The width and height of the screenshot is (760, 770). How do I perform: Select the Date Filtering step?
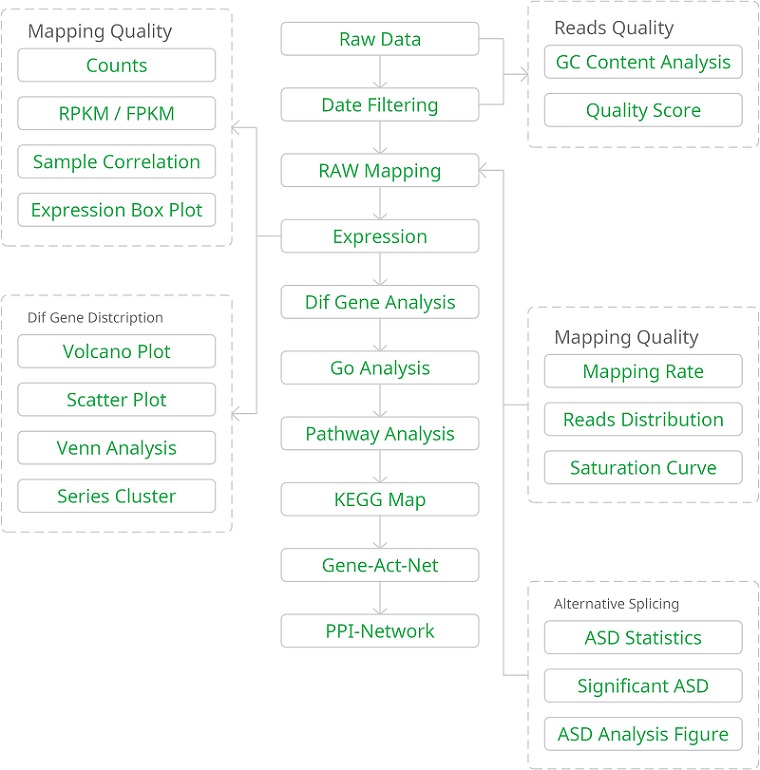coord(380,105)
